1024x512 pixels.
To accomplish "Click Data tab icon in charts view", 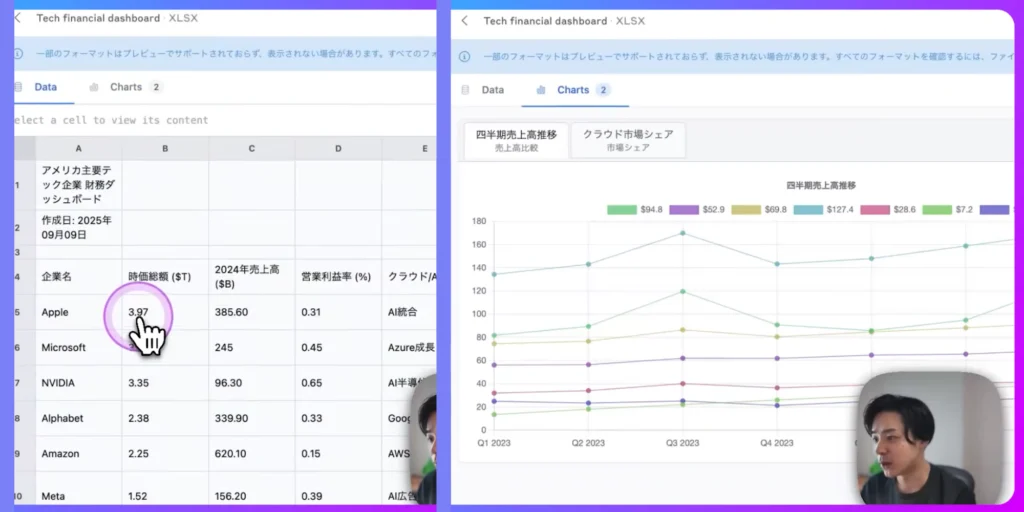I will [x=465, y=90].
